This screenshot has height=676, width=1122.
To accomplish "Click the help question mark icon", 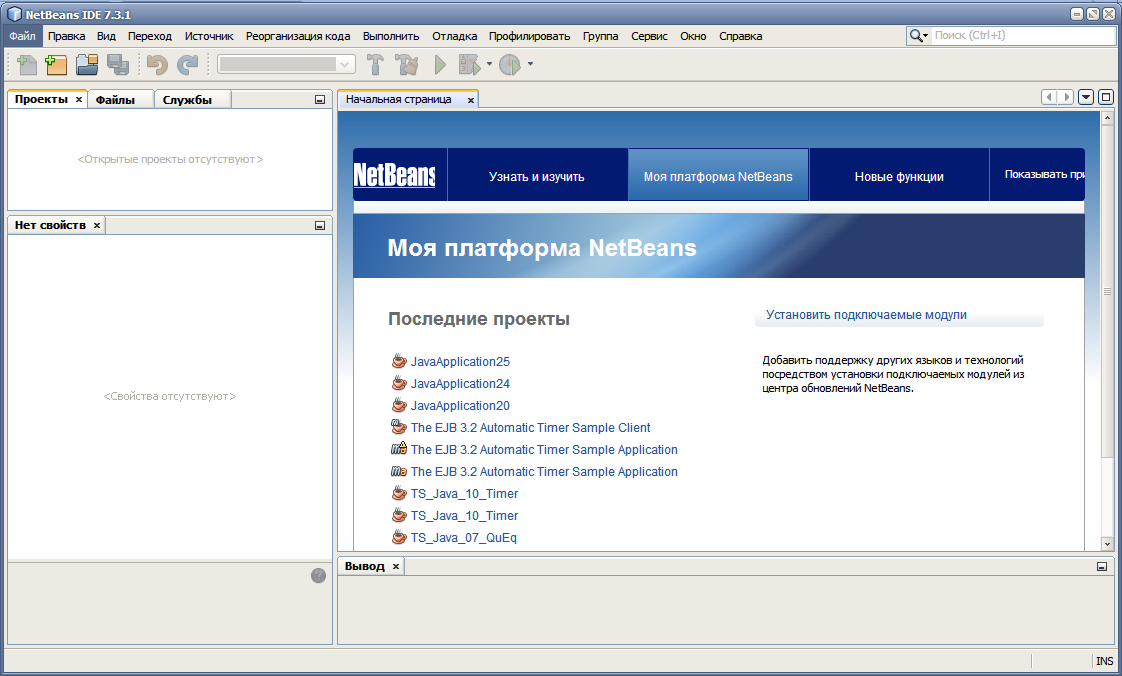I will 318,575.
